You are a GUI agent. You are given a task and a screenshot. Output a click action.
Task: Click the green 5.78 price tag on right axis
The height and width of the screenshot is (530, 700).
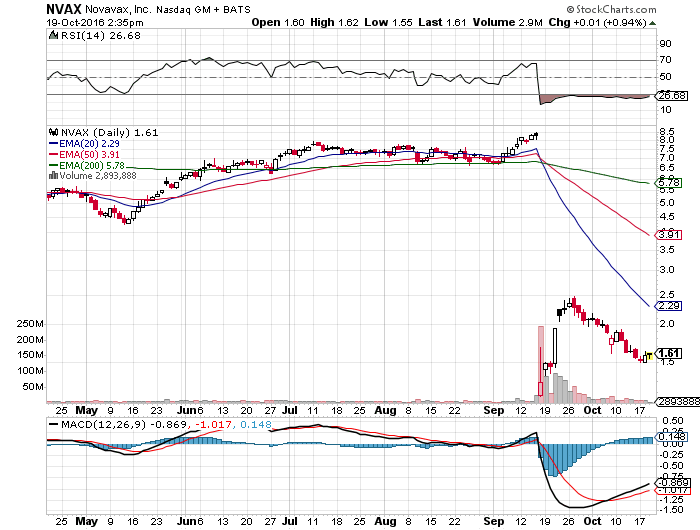(x=669, y=182)
